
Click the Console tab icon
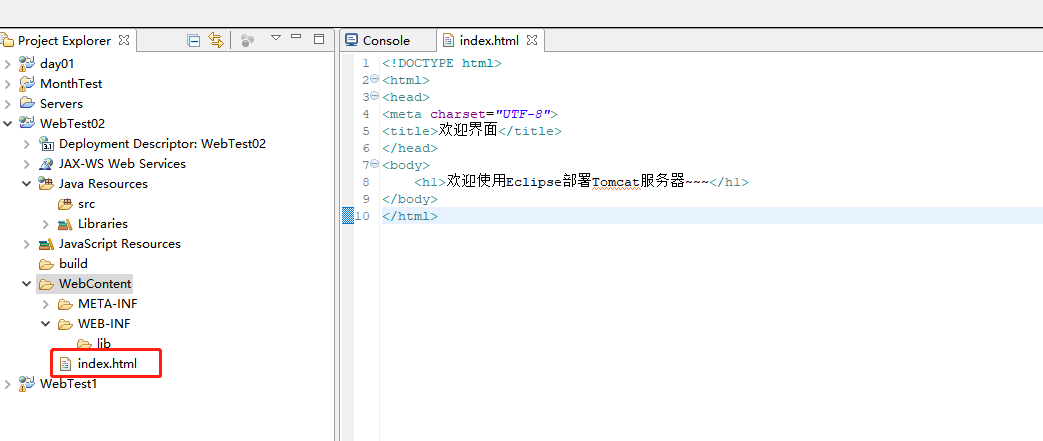click(x=351, y=41)
